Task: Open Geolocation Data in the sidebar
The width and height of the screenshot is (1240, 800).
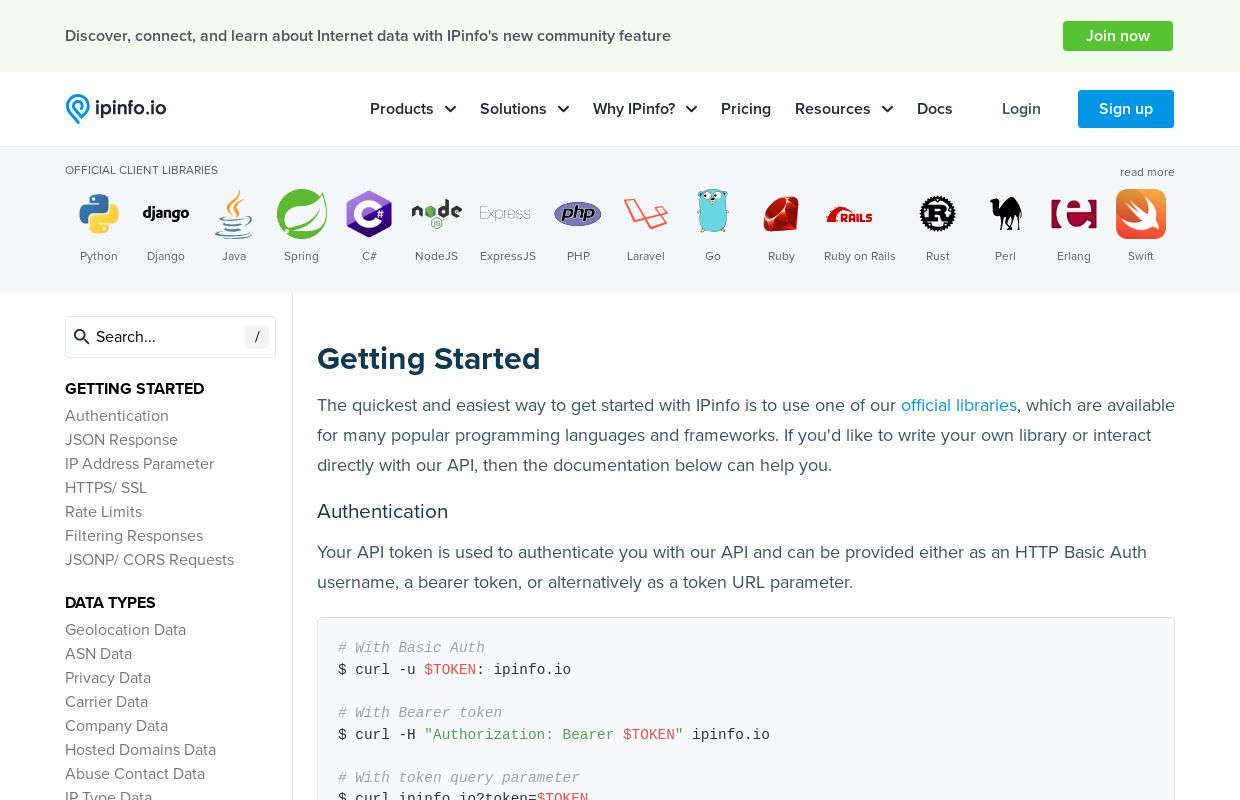Action: [125, 630]
